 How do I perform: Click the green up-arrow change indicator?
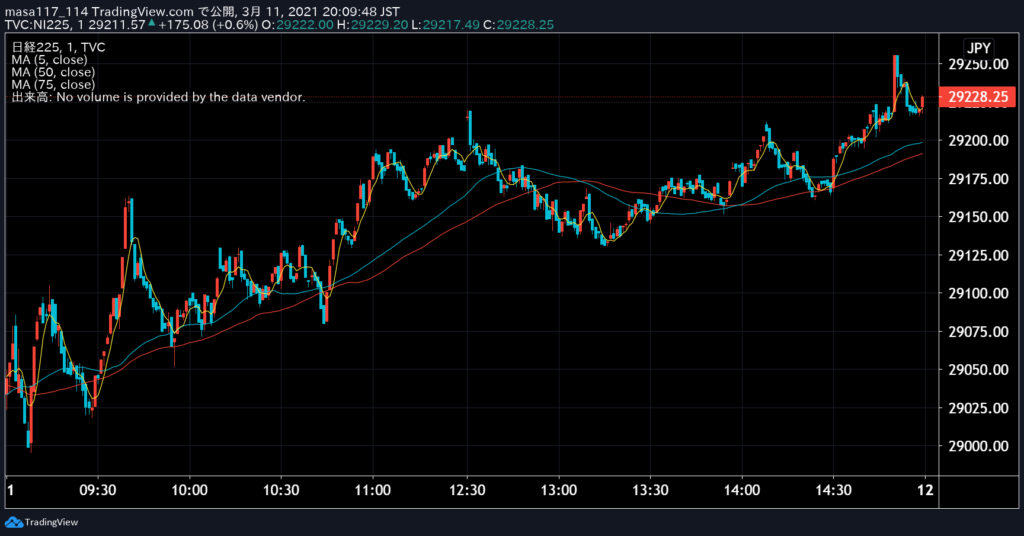152,23
